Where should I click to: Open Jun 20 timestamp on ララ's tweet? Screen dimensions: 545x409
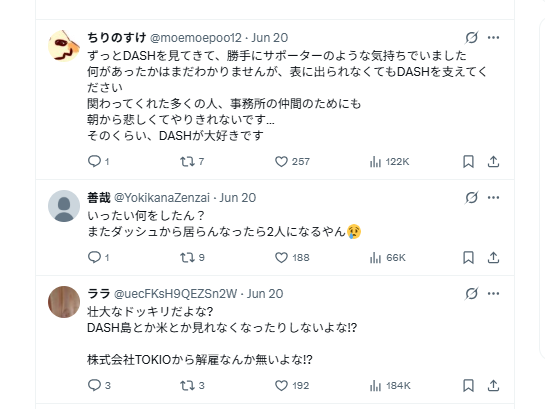265,294
